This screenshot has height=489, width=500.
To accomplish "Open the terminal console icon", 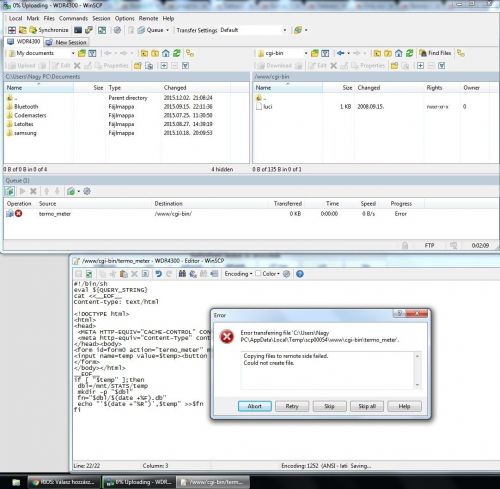I will [78, 30].
